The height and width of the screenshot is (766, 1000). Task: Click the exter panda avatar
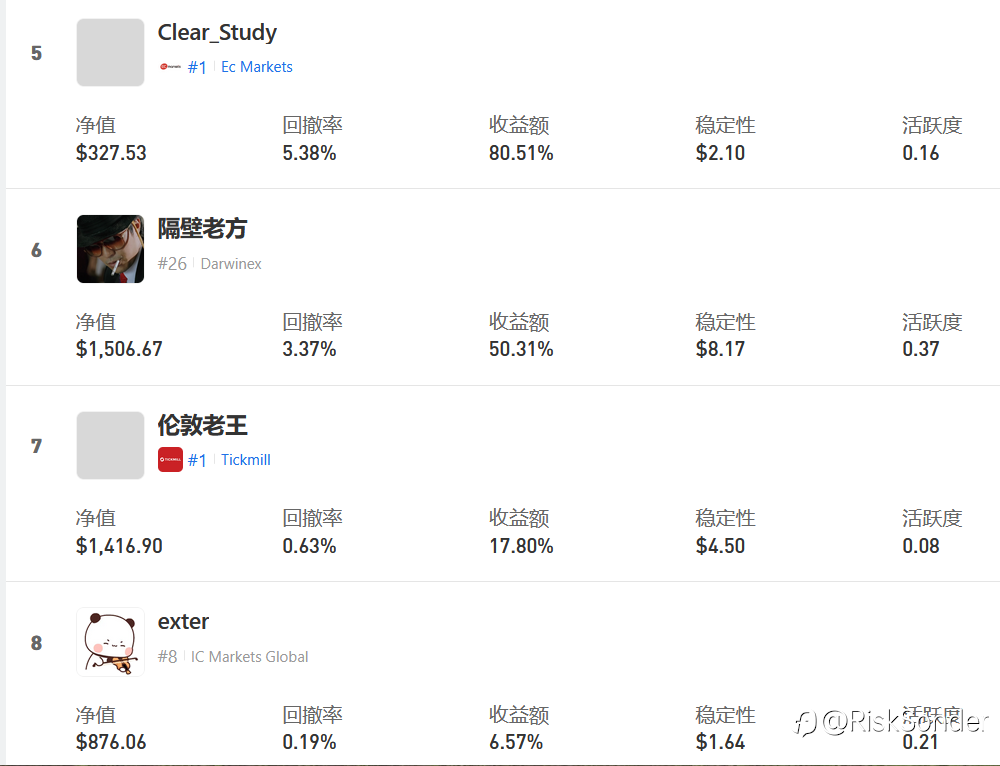pyautogui.click(x=110, y=642)
